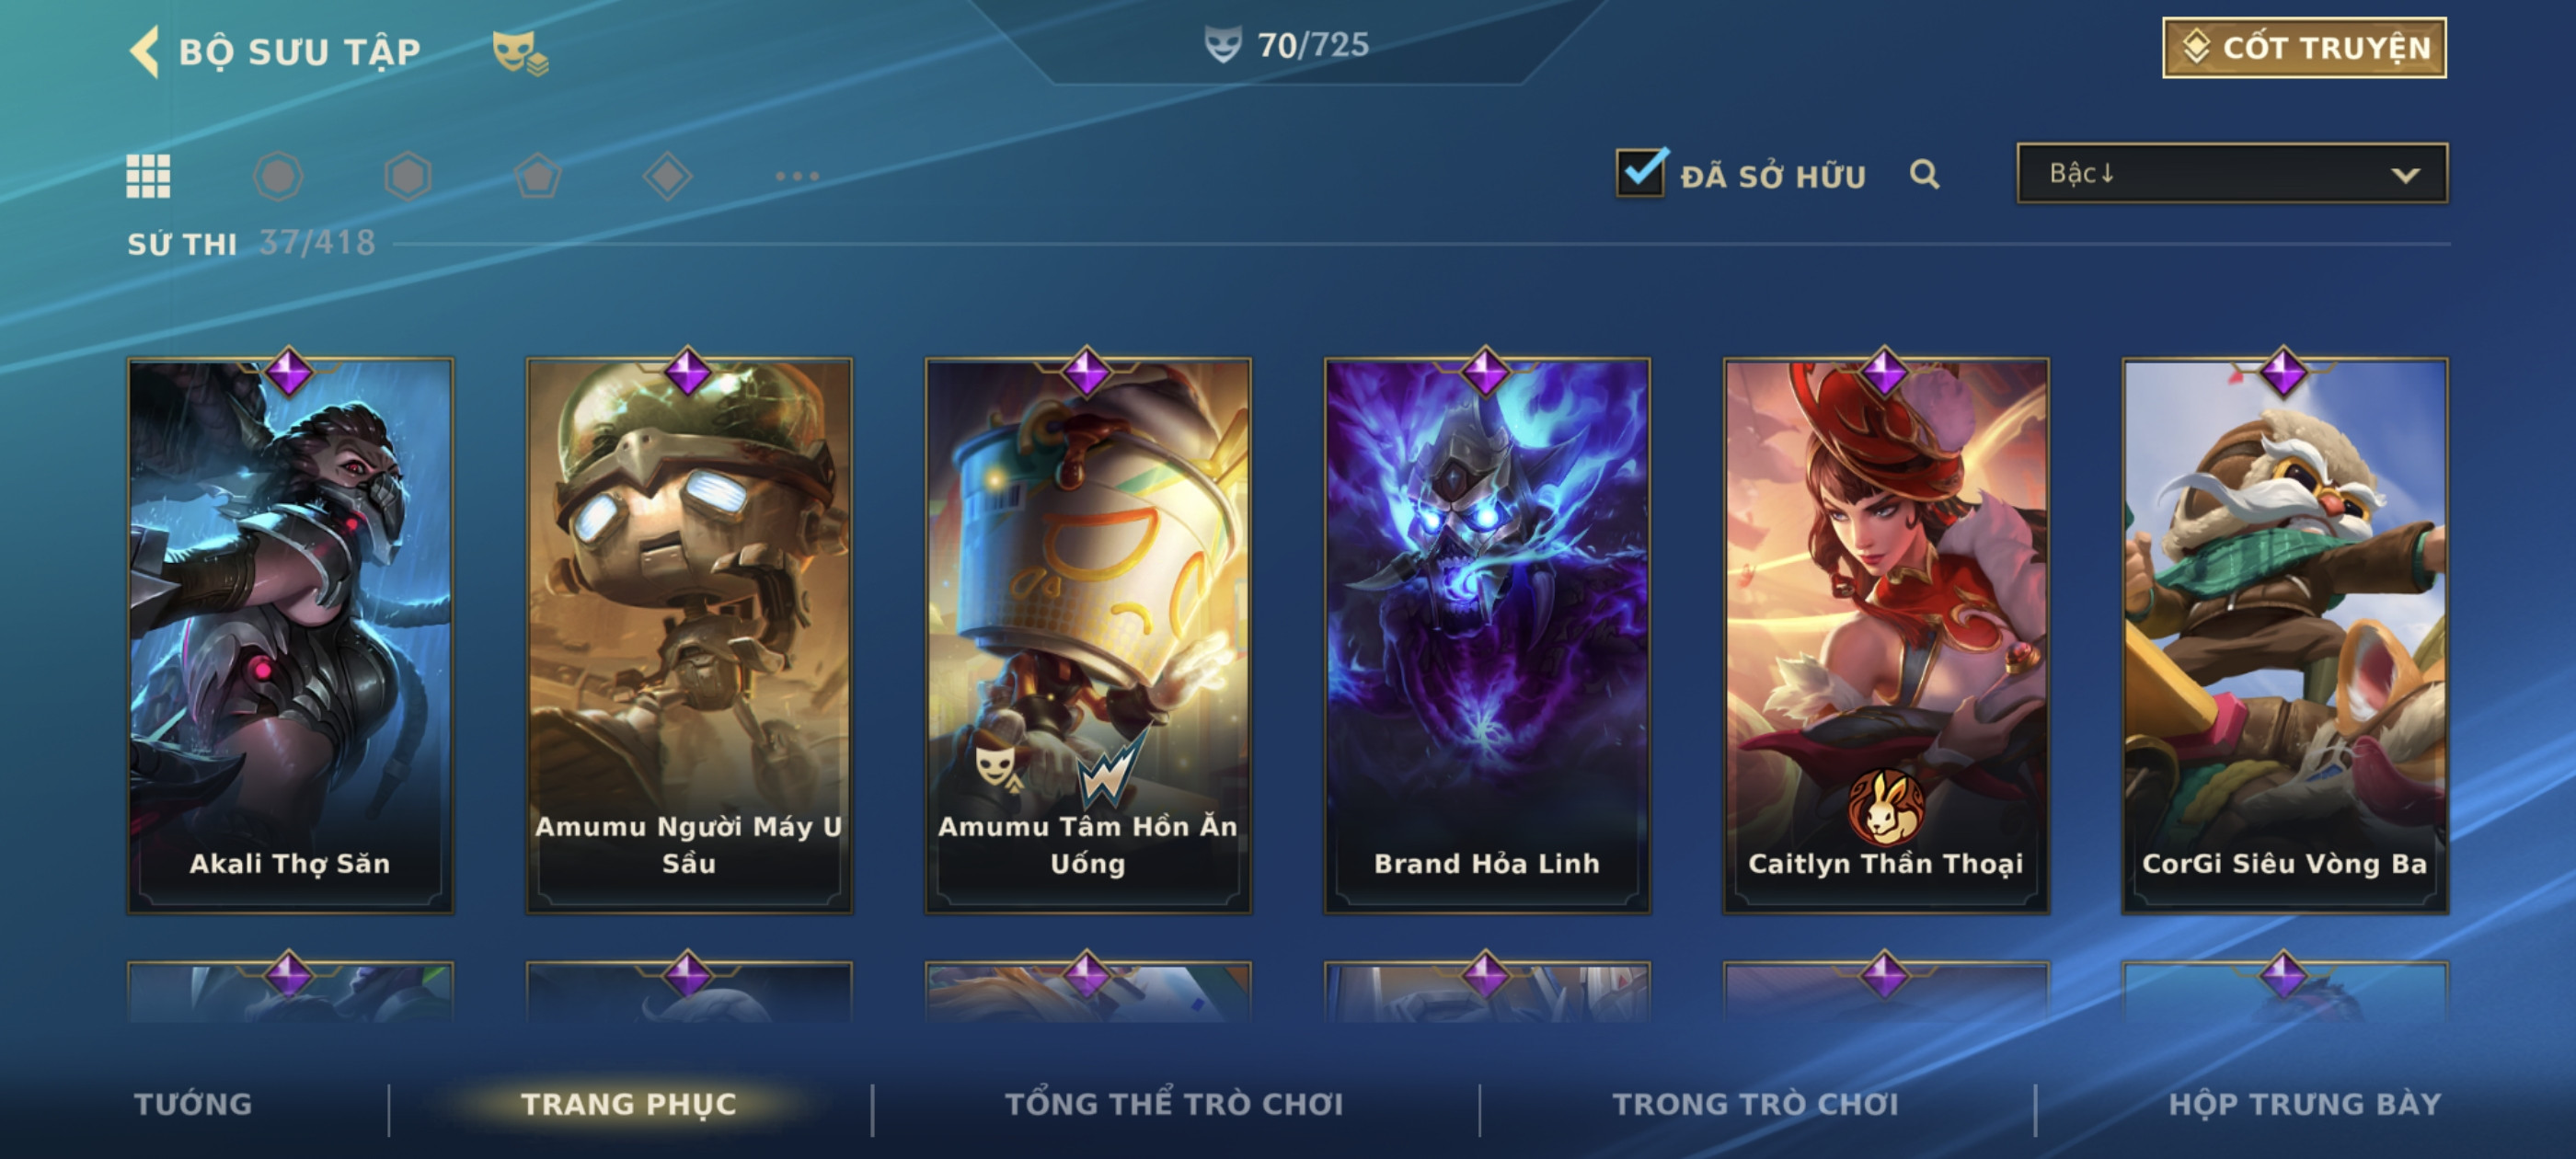The width and height of the screenshot is (2576, 1159).
Task: Switch to Trong Trò Chơi tab
Action: [x=1755, y=1103]
